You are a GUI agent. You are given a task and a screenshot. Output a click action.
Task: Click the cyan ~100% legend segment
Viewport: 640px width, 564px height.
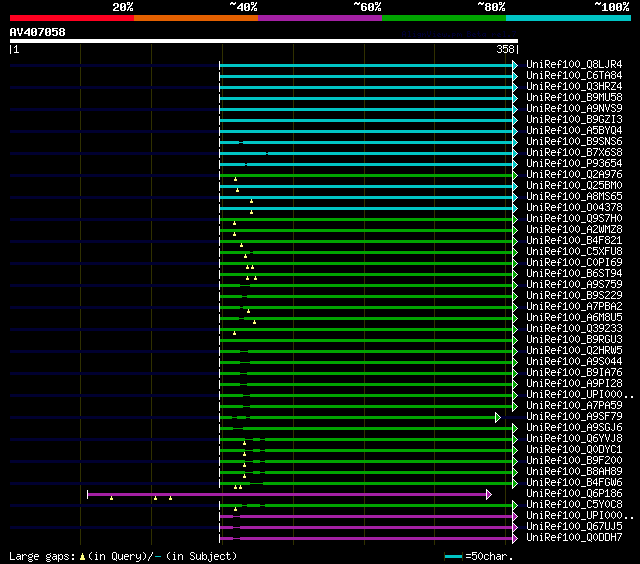coord(567,18)
